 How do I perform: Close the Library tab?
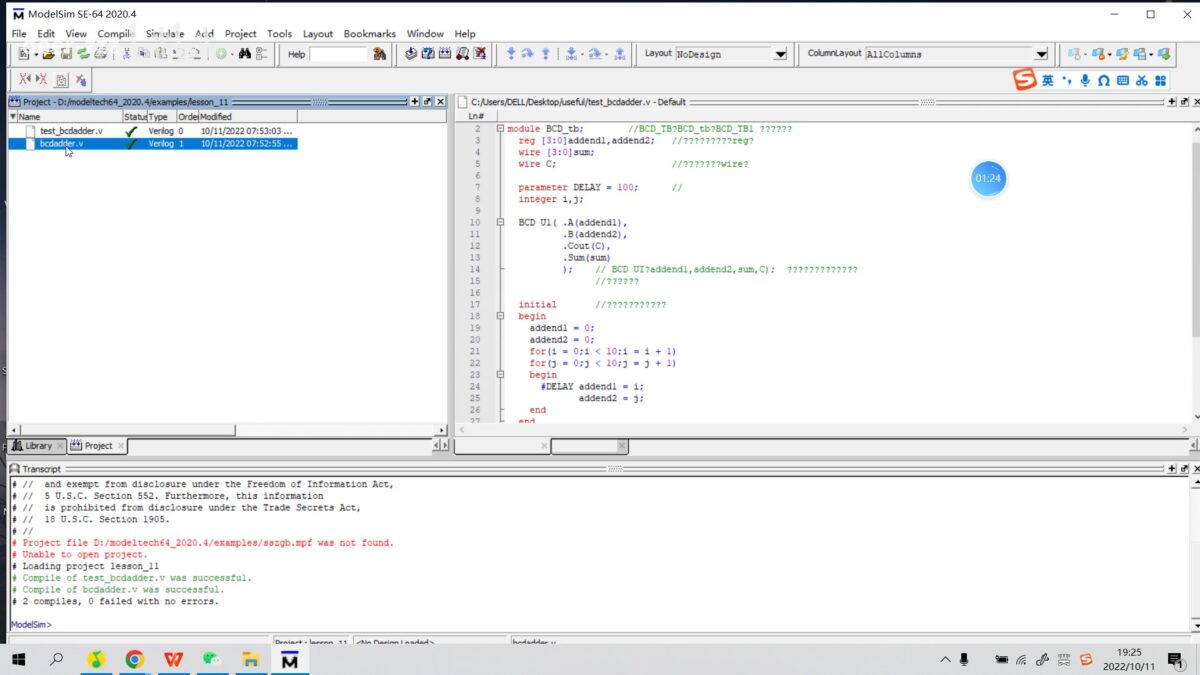coord(60,446)
